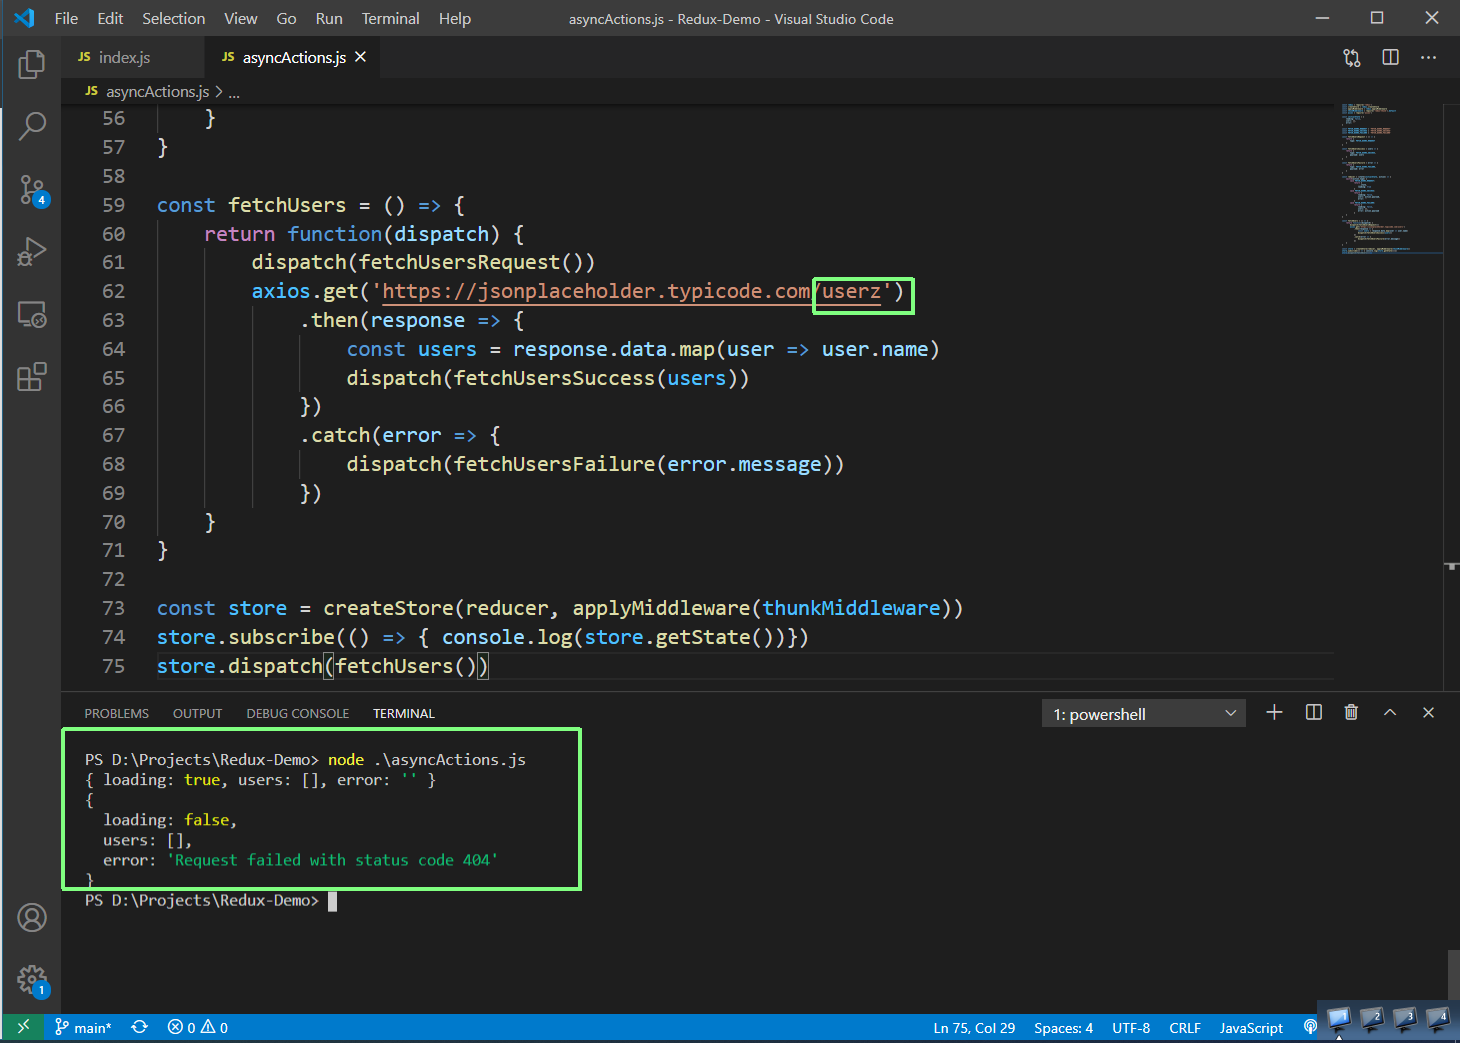
Task: Switch to virtual desktop 4 icon
Action: point(1437,1019)
